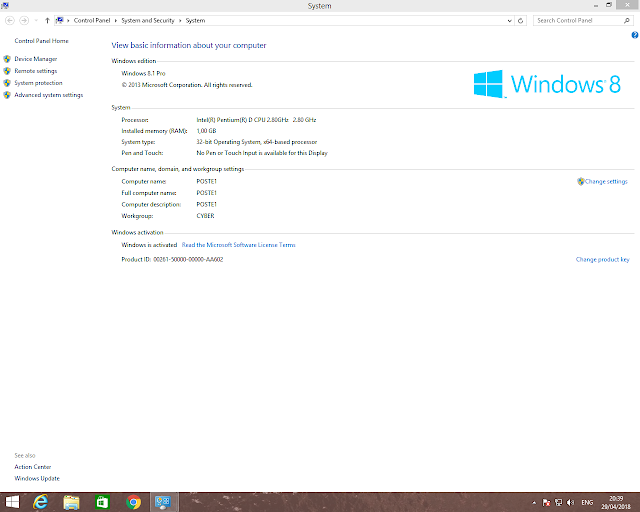The height and width of the screenshot is (512, 640).
Task: Open the Windows Start button
Action: click(12, 502)
